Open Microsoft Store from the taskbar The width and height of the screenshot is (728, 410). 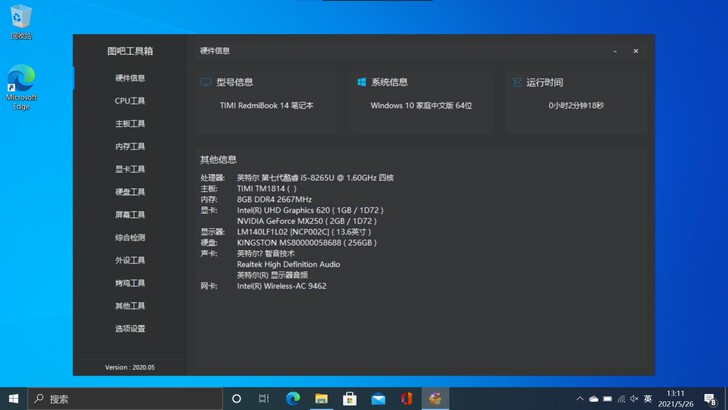coord(350,398)
